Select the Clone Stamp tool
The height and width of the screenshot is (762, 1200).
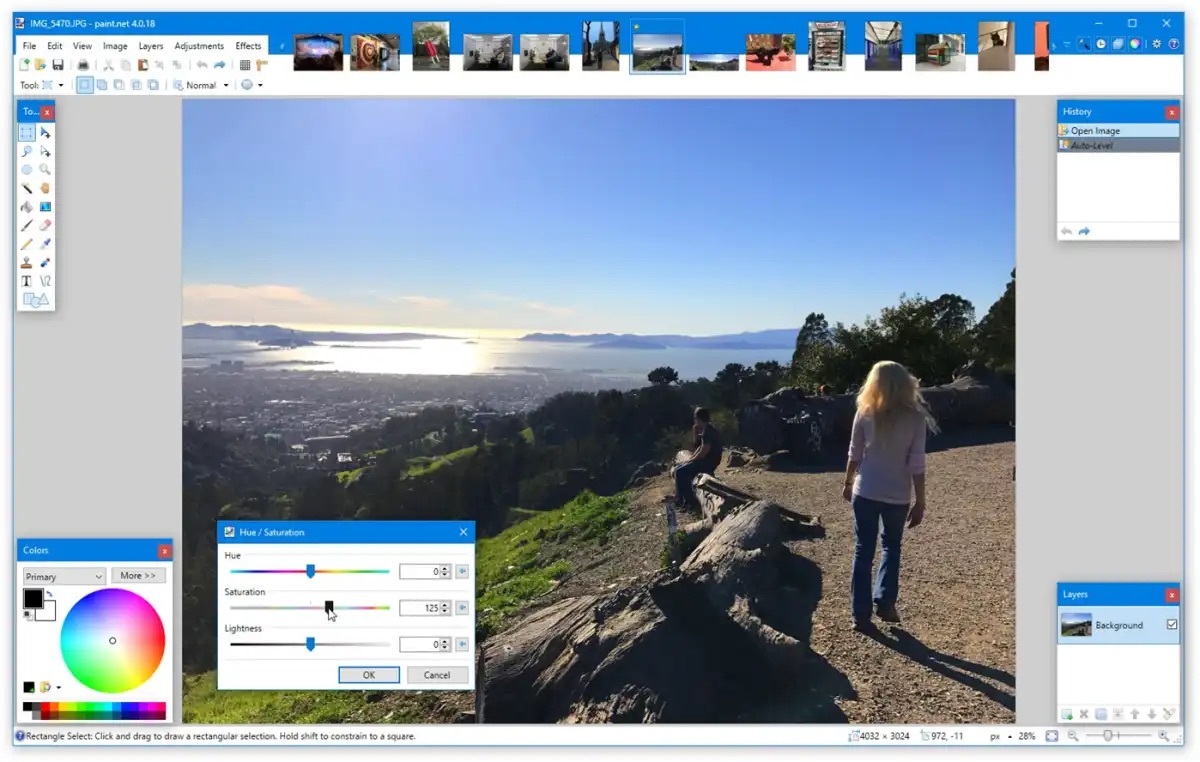point(27,262)
